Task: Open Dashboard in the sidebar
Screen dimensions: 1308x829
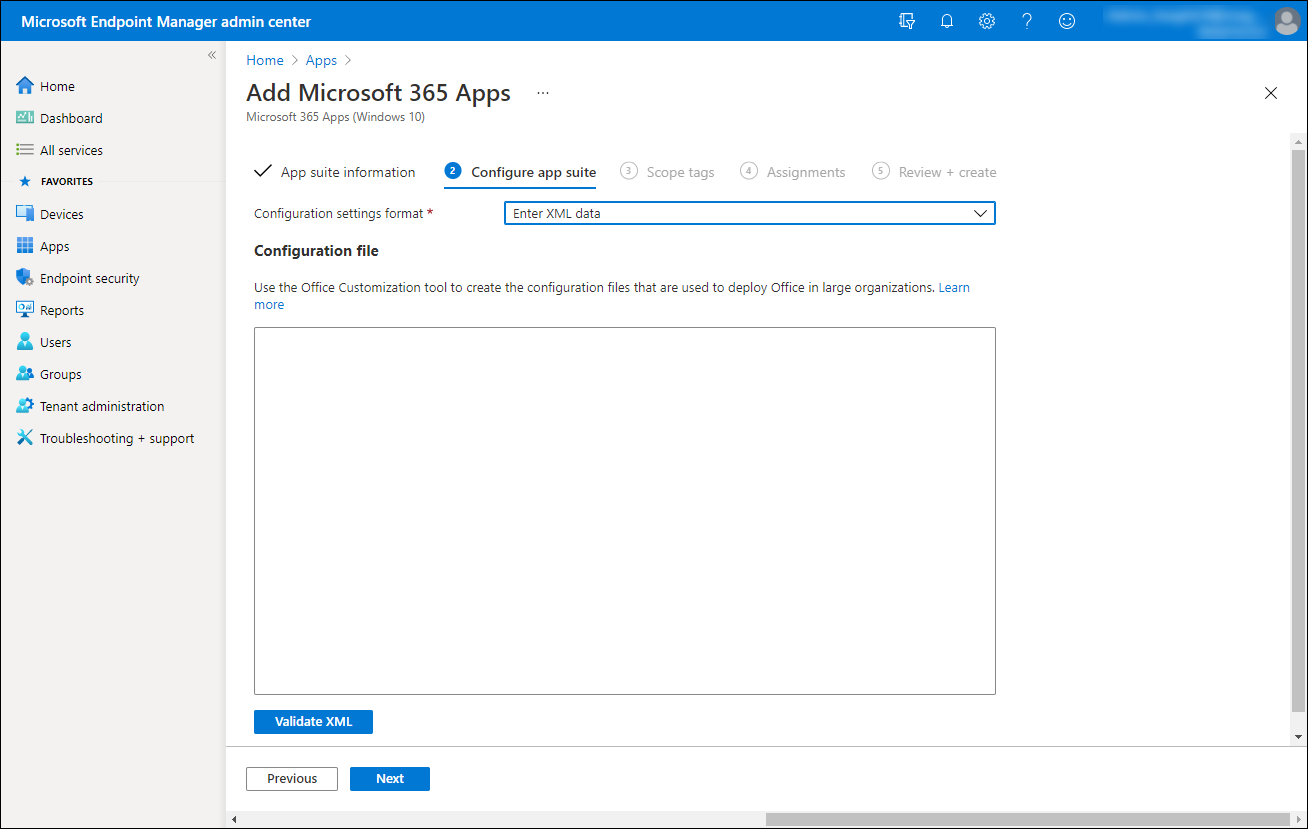Action: pyautogui.click(x=71, y=118)
